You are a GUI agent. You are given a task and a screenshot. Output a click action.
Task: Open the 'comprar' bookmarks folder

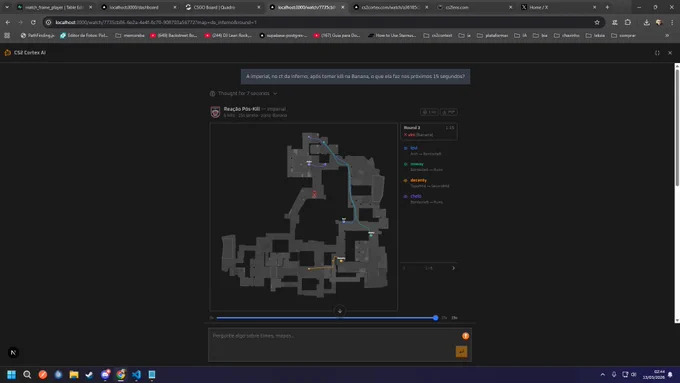tap(623, 36)
